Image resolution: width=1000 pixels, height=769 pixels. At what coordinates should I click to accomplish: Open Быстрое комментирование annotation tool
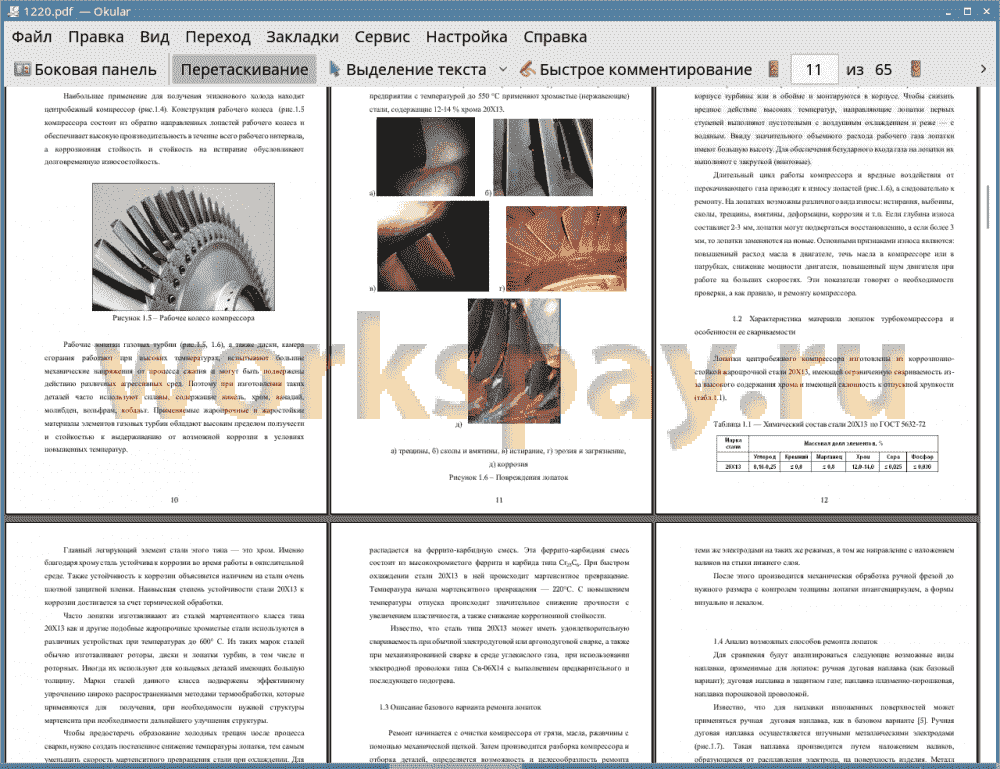(x=636, y=69)
